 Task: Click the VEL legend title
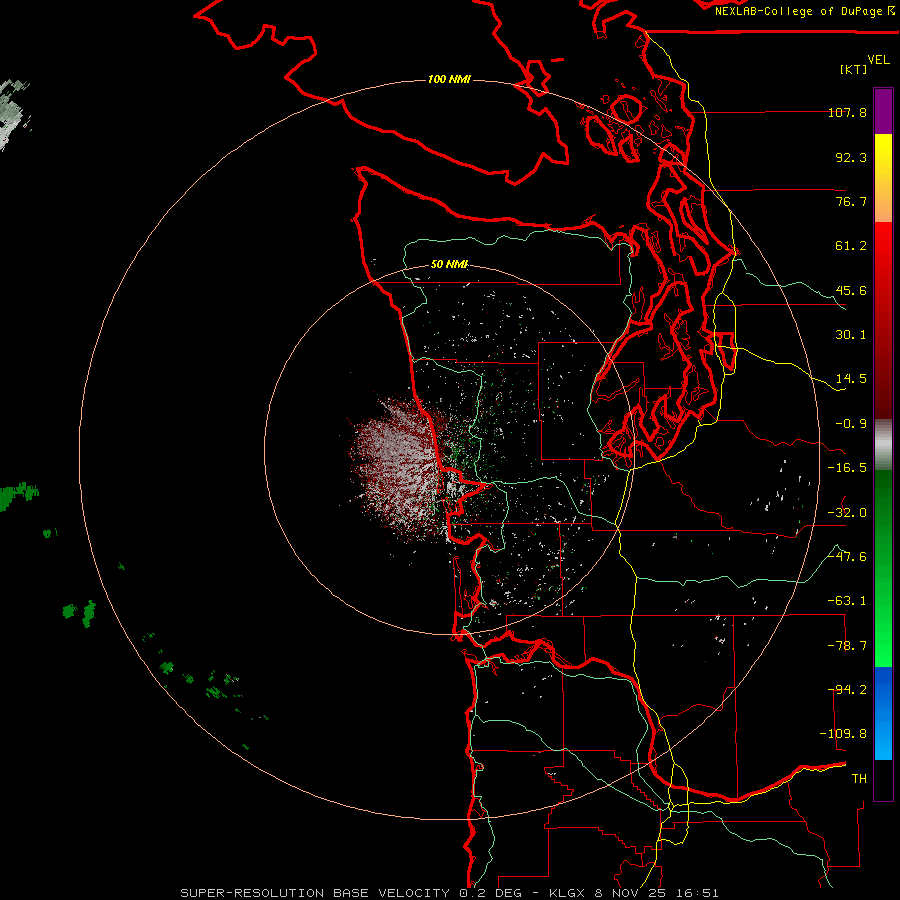[x=879, y=60]
